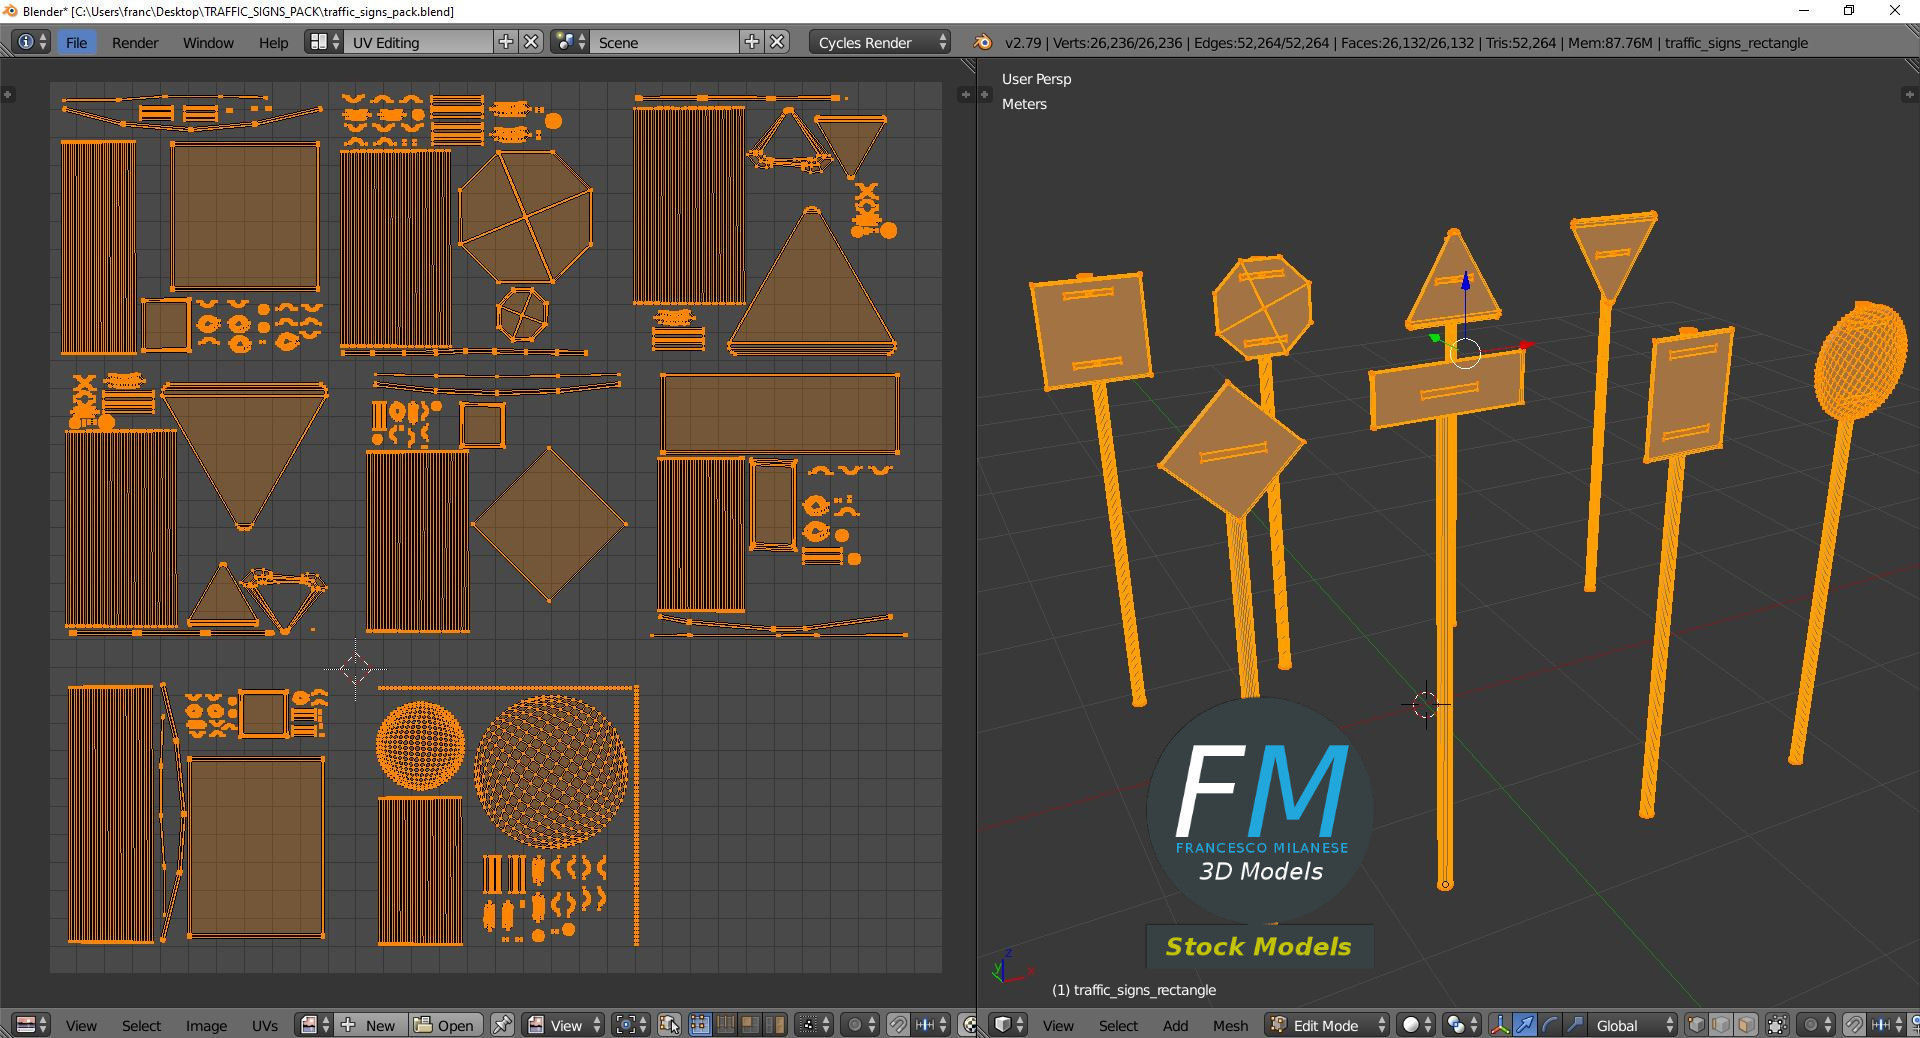This screenshot has width=1920, height=1038.
Task: Open the Mesh menu
Action: 1230,1025
